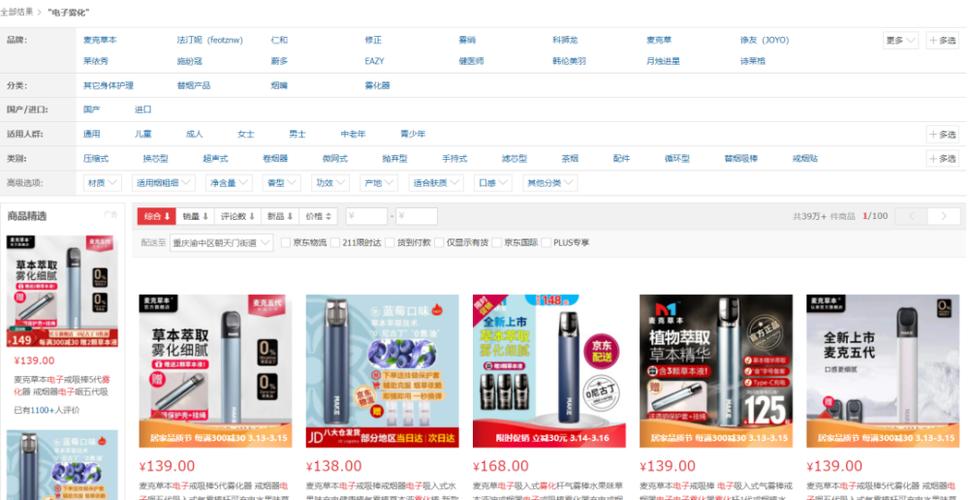Screen dimensions: 969x500
Task: Click the 已有1100+人评价 review link
Action: point(46,410)
